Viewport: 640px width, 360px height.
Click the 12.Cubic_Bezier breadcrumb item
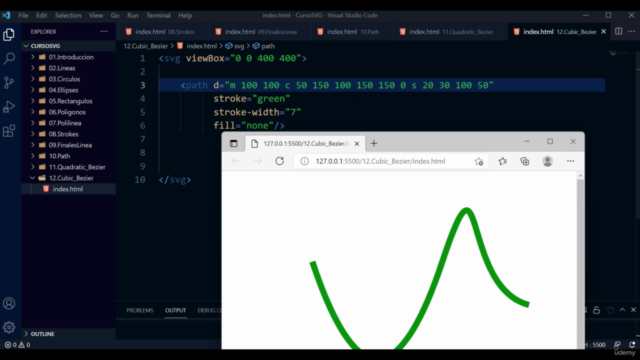[x=146, y=46]
